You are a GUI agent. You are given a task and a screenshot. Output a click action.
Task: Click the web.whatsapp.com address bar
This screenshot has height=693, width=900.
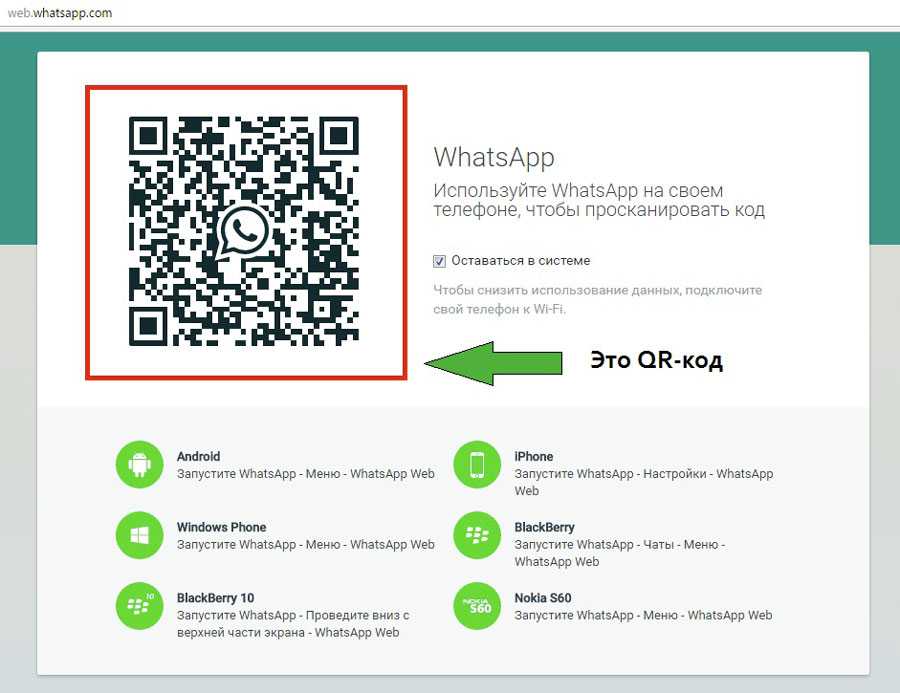coord(60,13)
